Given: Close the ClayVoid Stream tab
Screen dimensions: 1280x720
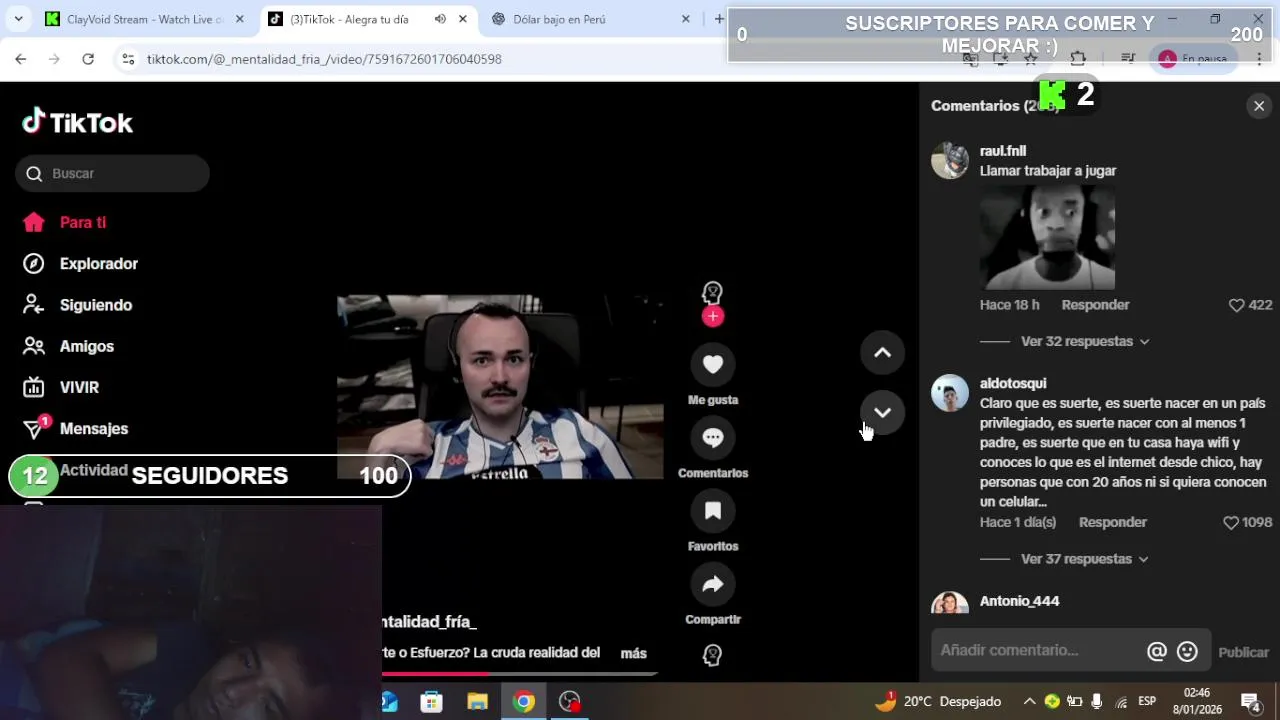Looking at the screenshot, I should click(x=239, y=19).
